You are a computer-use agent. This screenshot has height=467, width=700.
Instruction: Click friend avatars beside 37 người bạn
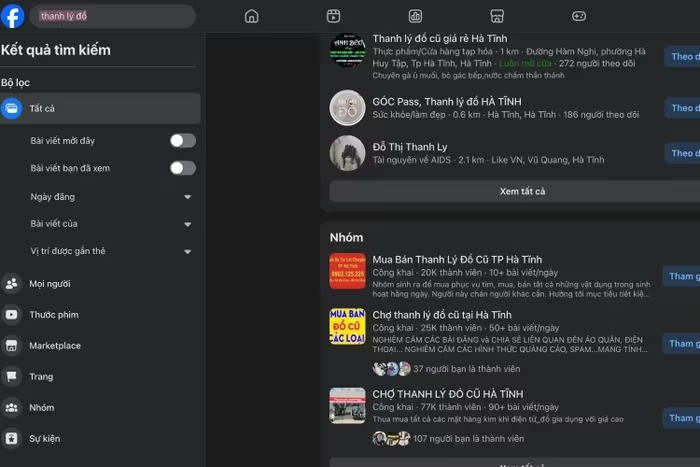coord(392,369)
